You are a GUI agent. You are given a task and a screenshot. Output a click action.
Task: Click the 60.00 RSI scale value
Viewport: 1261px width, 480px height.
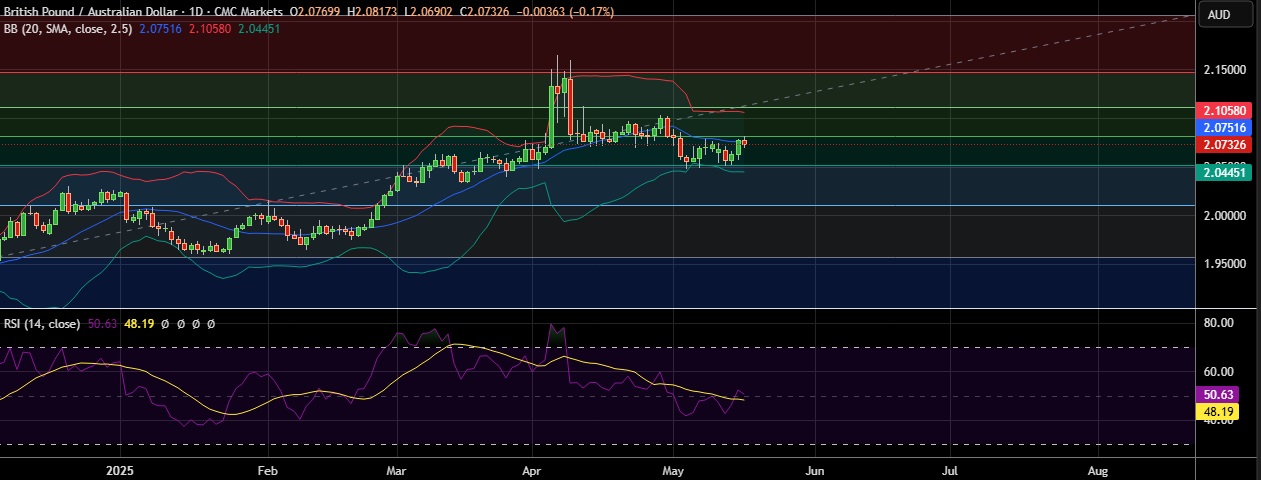pos(1219,371)
